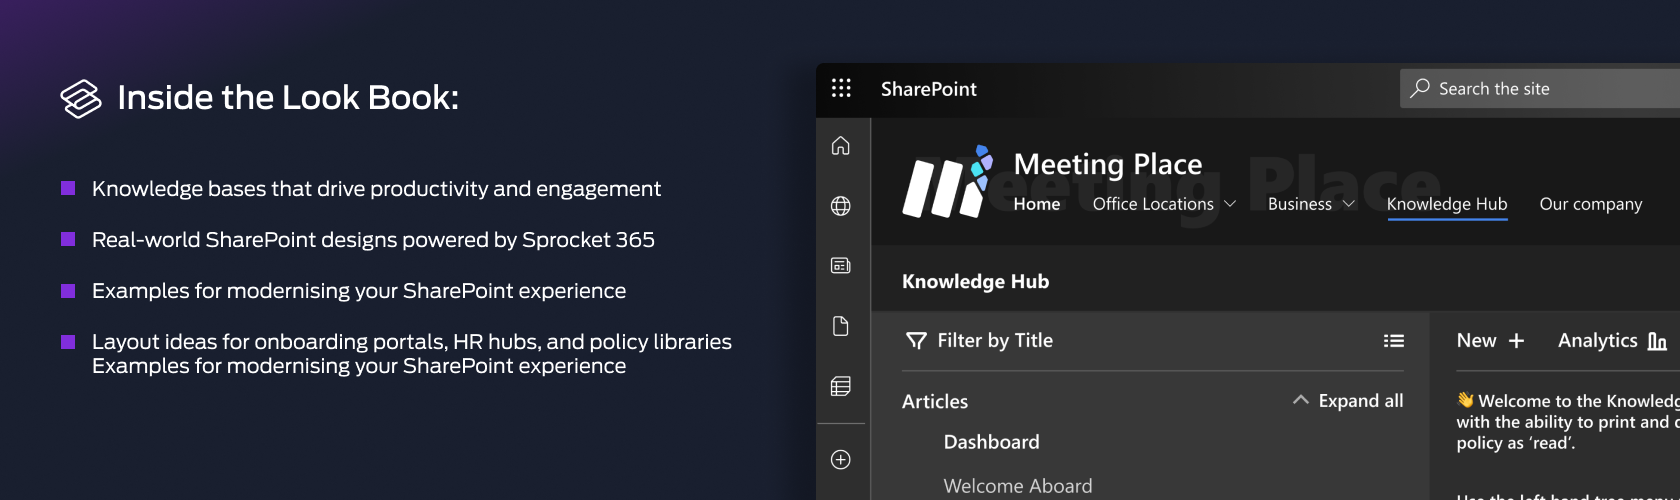This screenshot has height=500, width=1680.
Task: Click the Meeting Place site logo
Action: 946,184
